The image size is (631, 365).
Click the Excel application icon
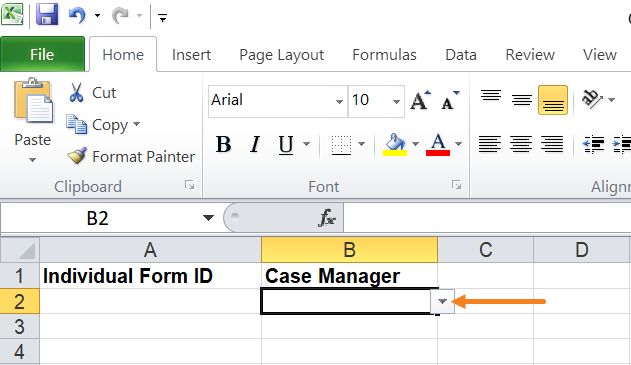pyautogui.click(x=12, y=15)
